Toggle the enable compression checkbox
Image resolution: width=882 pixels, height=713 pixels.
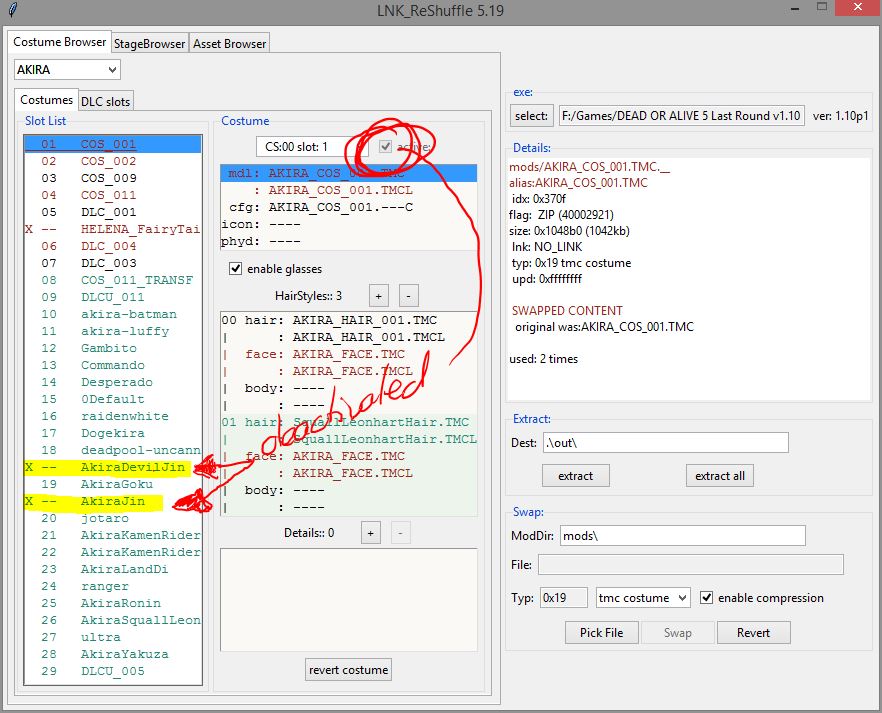tap(706, 598)
